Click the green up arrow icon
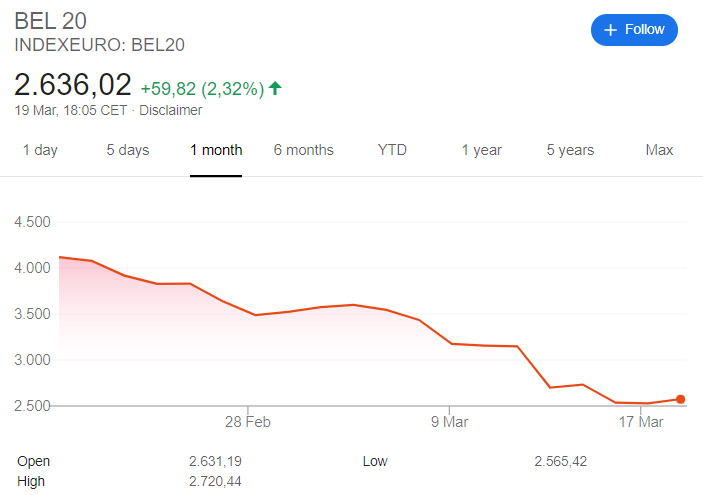 [x=275, y=88]
